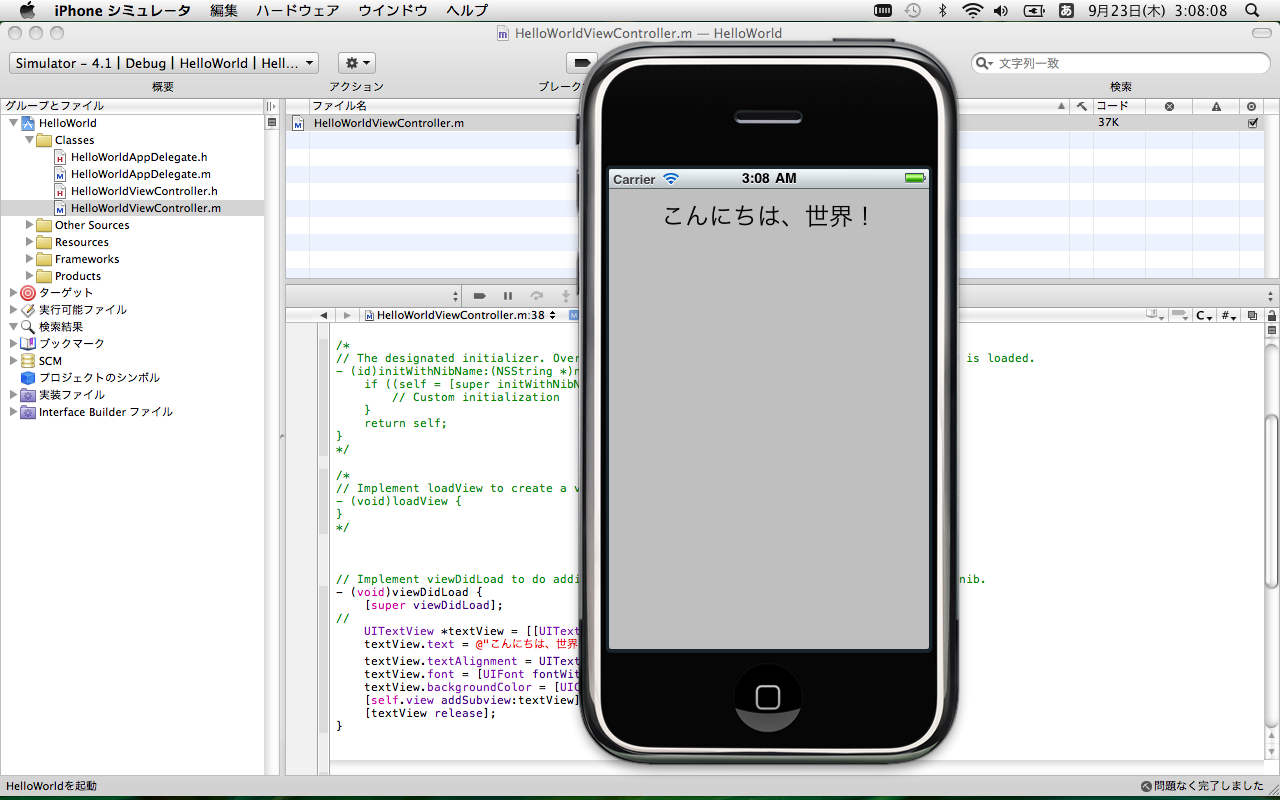This screenshot has height=800, width=1280.
Task: Collapse the Classes folder
Action: (29, 140)
